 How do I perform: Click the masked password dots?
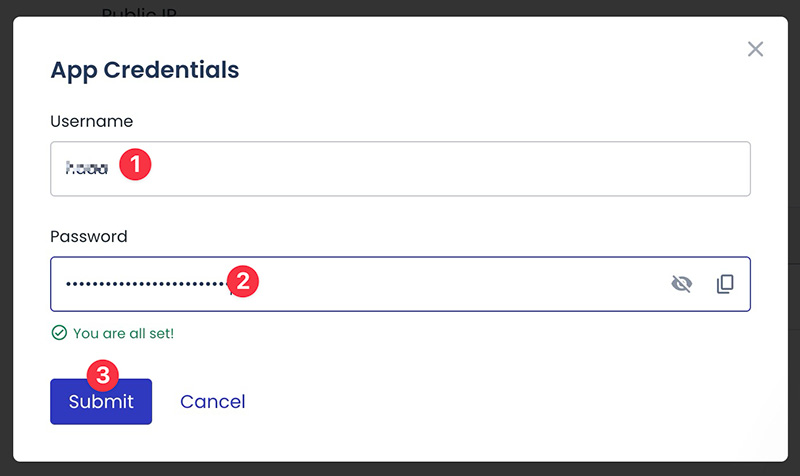pyautogui.click(x=145, y=285)
